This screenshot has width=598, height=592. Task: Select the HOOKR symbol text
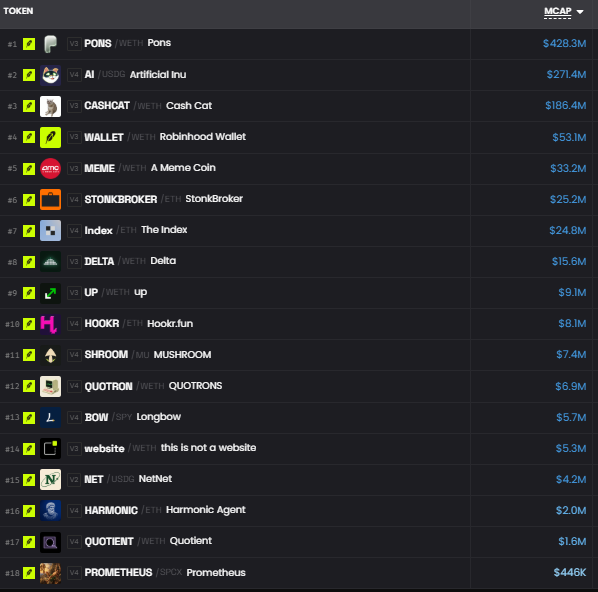[102, 323]
